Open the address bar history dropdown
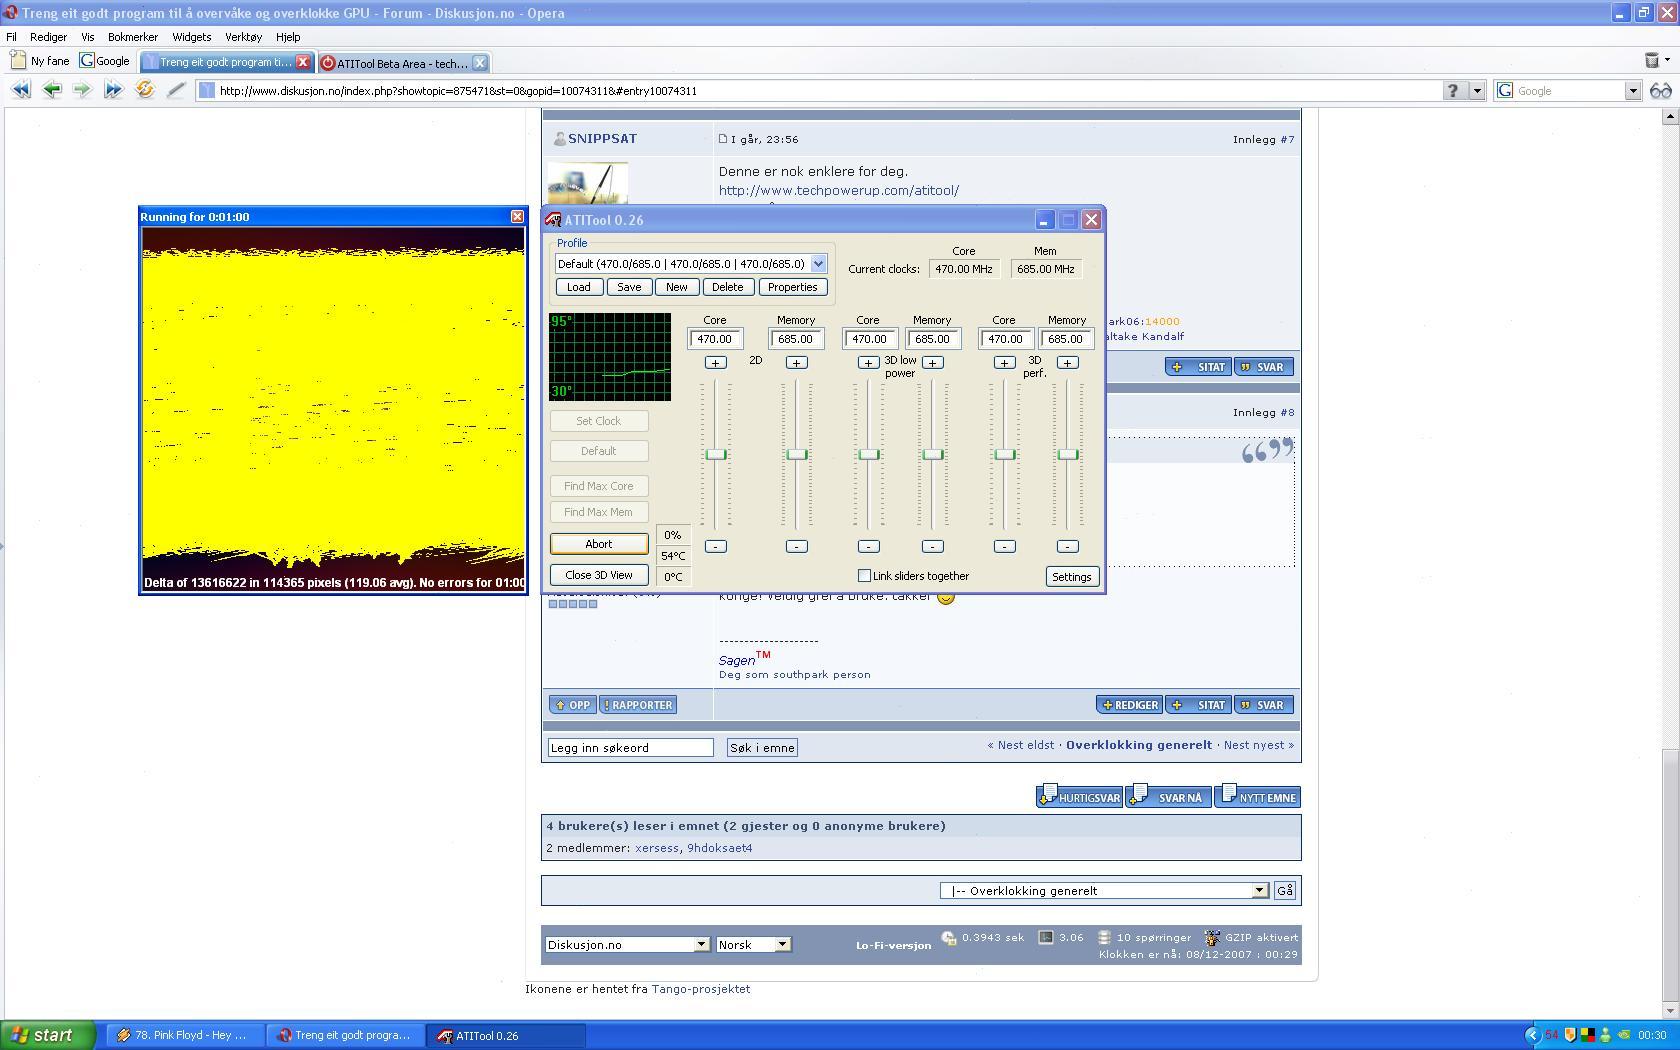The width and height of the screenshot is (1680, 1050). [x=1476, y=91]
